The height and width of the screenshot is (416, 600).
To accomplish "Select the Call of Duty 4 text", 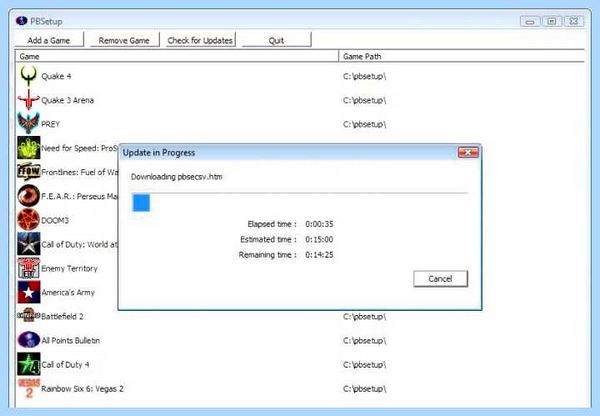I will click(65, 365).
